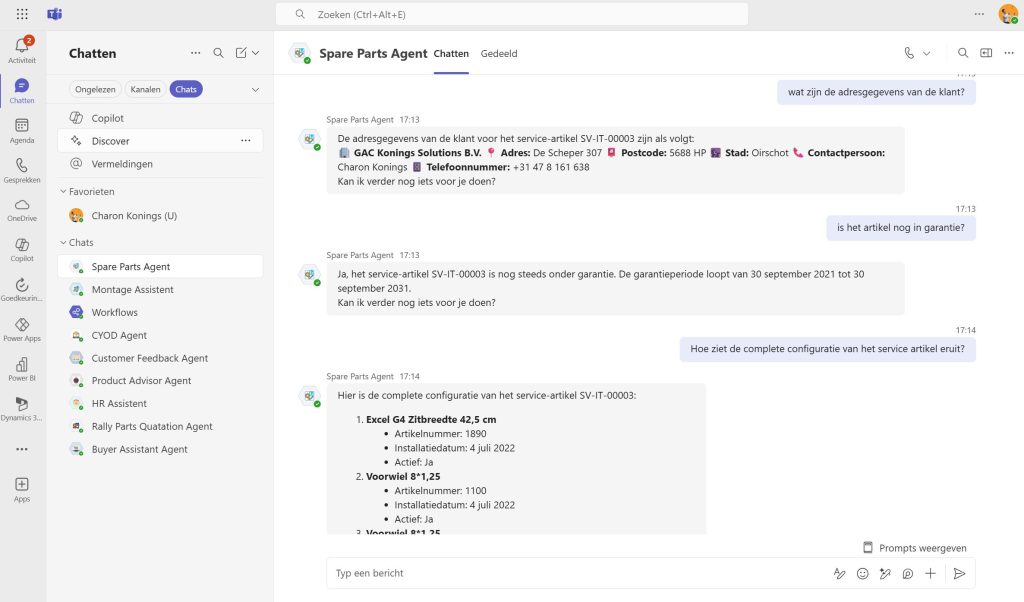Open Power BI from the left rail
The height and width of the screenshot is (602, 1024).
tap(22, 369)
